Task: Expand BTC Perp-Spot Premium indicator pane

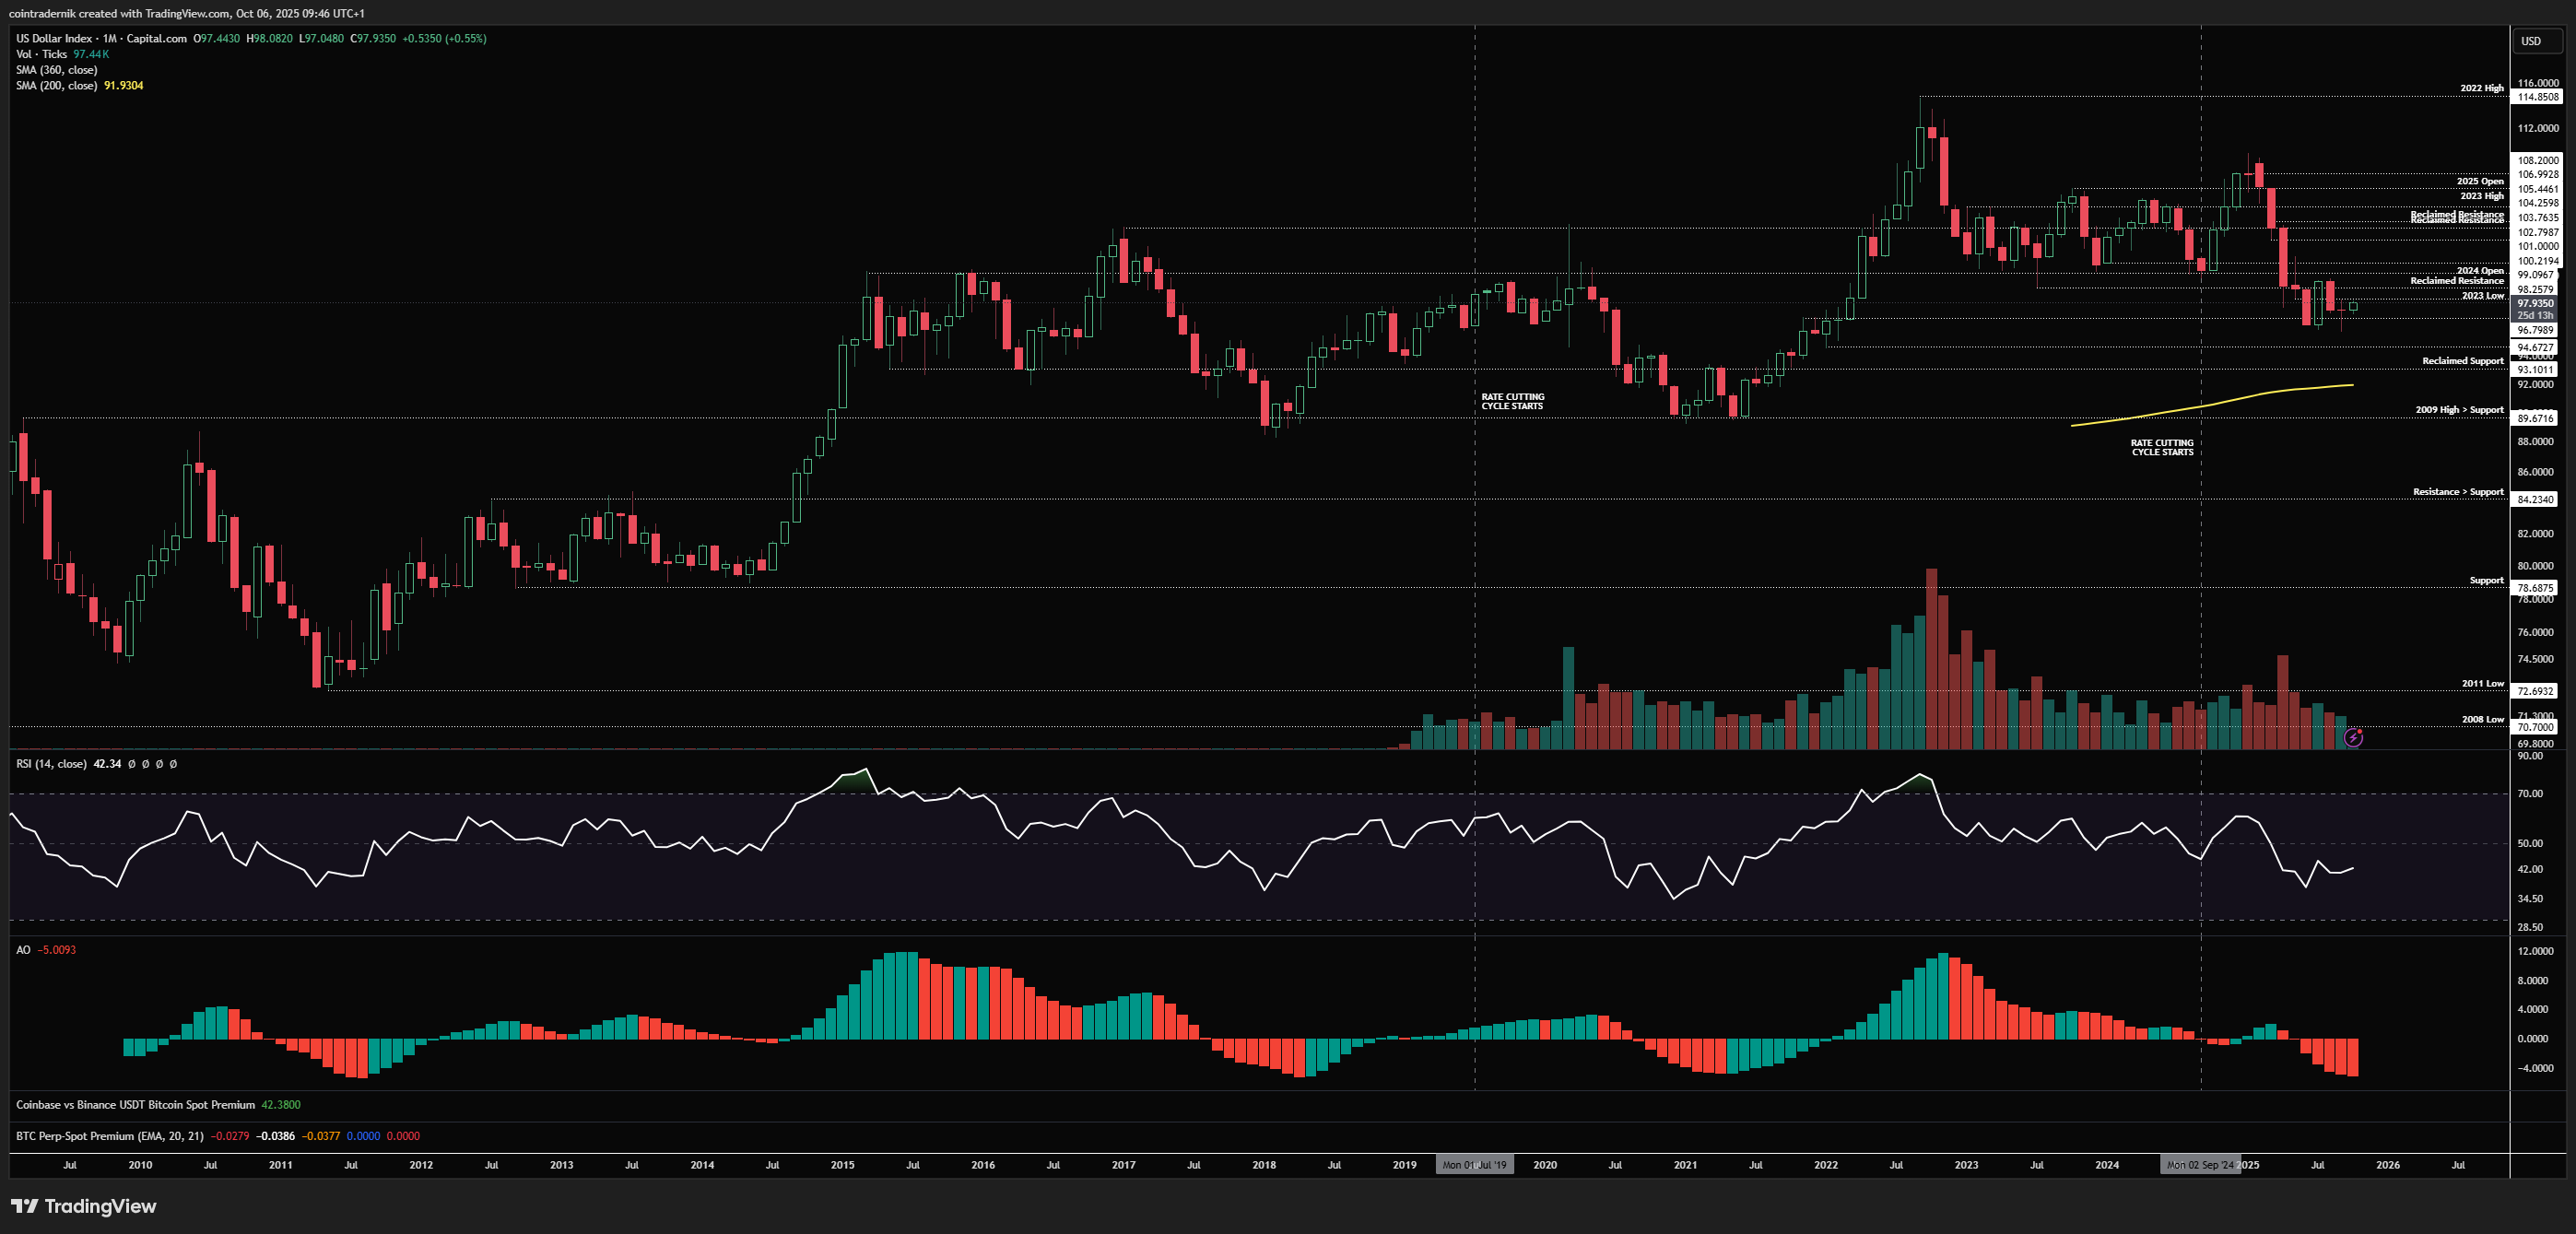Action: (x=109, y=1136)
